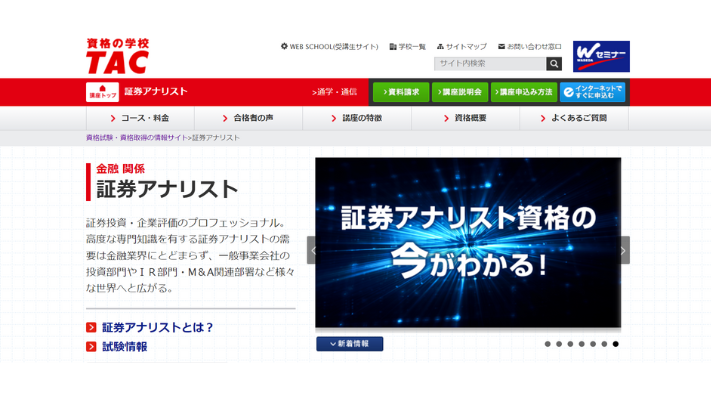This screenshot has height=400, width=711.
Task: Select the fourth carousel dot indicator
Action: point(581,344)
